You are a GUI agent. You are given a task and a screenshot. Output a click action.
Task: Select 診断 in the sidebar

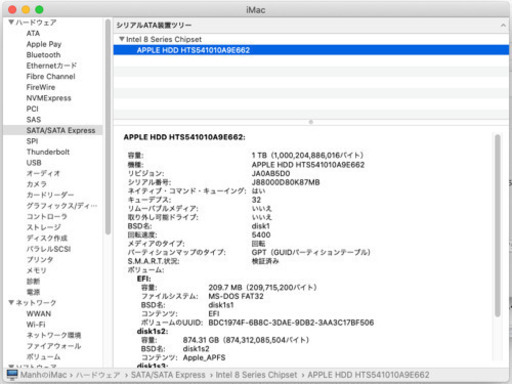click(33, 281)
